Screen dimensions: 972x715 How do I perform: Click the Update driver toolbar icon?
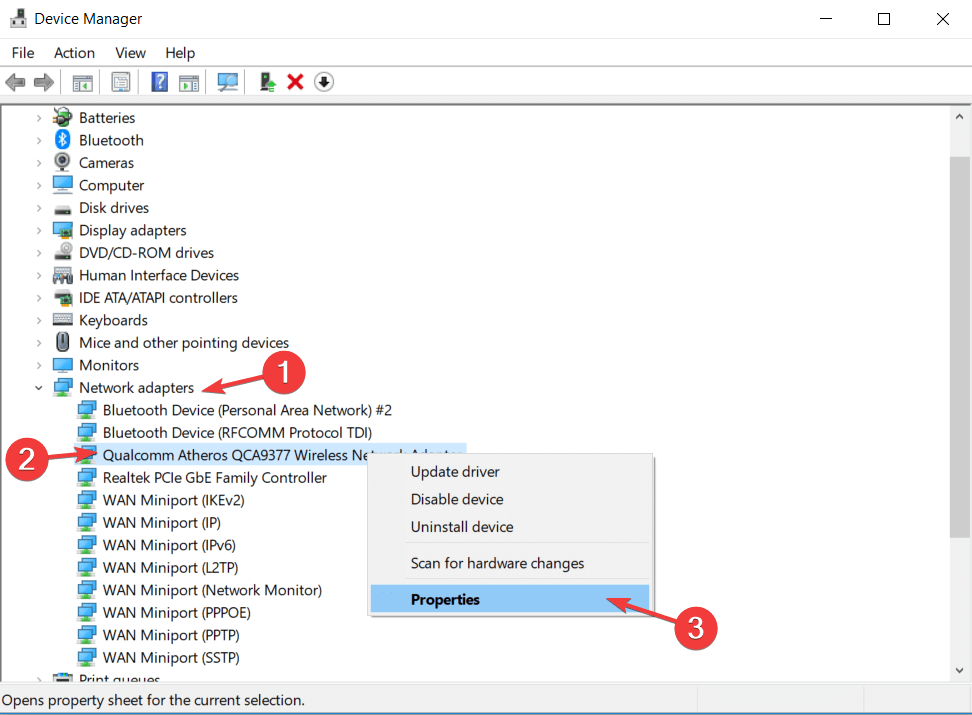(267, 81)
